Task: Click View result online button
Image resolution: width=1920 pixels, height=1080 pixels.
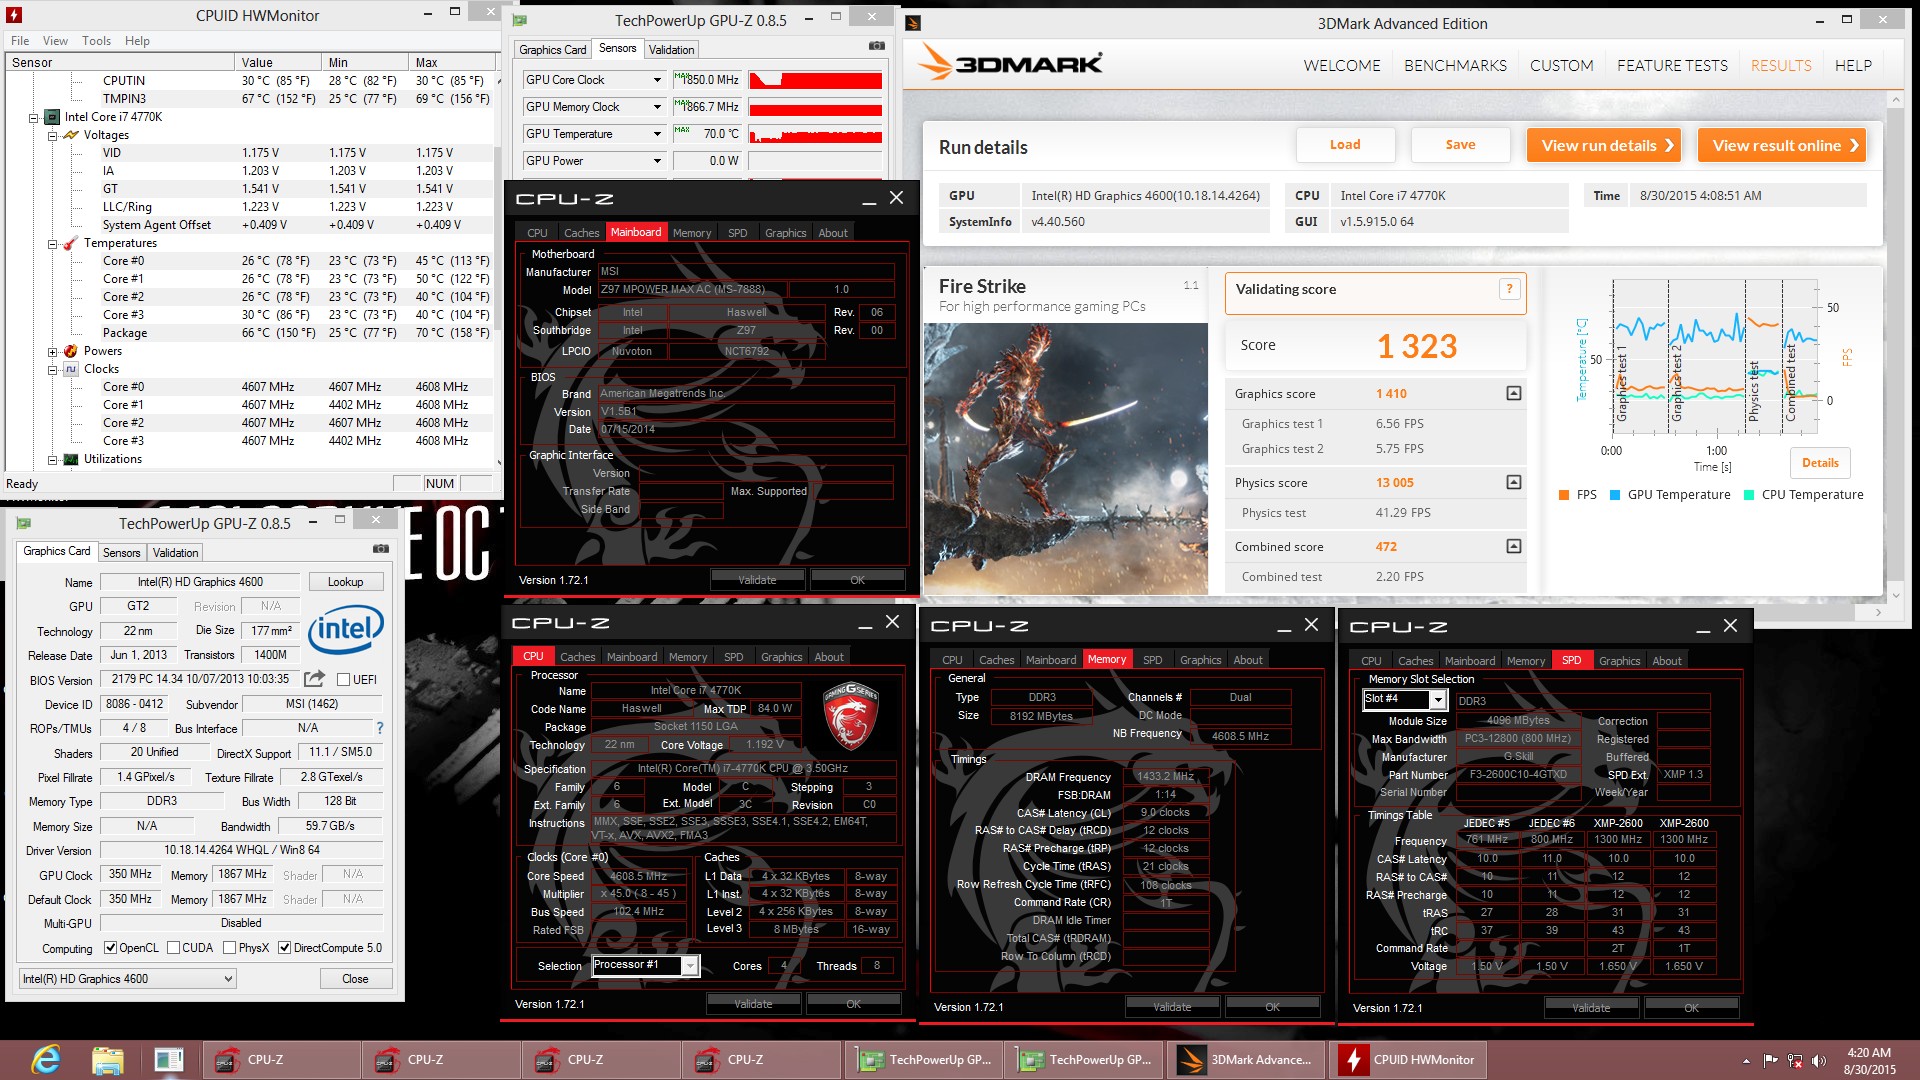Action: [1781, 145]
